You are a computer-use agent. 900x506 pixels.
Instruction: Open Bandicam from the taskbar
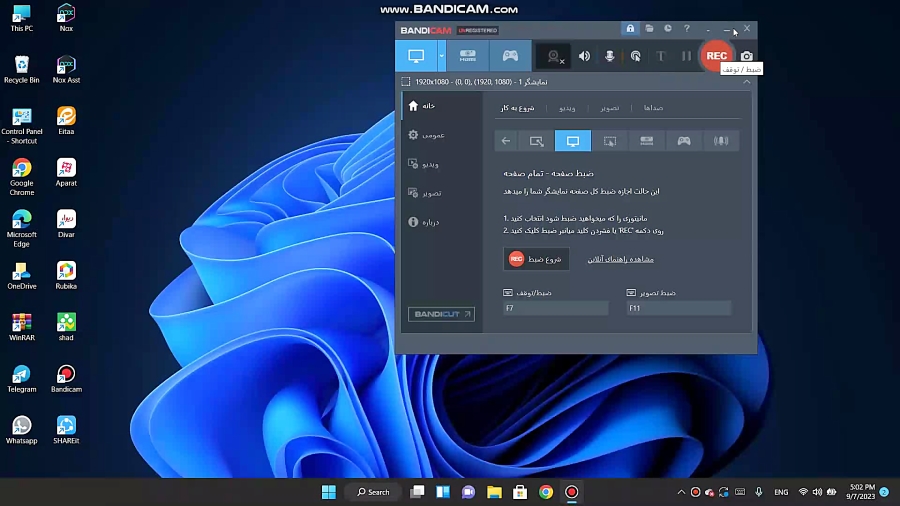click(572, 492)
